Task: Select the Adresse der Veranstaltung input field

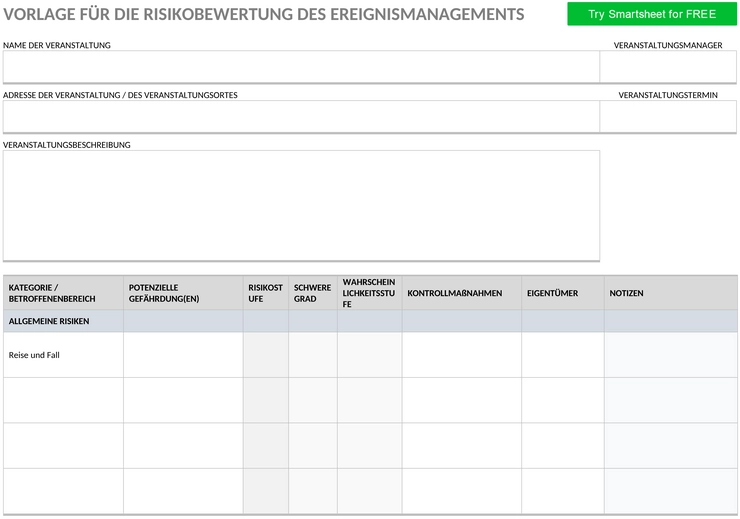Action: click(x=301, y=117)
